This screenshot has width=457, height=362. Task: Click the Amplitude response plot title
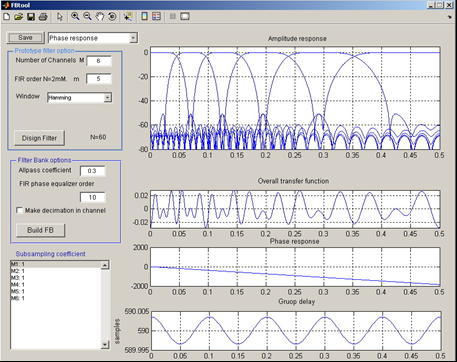click(297, 39)
